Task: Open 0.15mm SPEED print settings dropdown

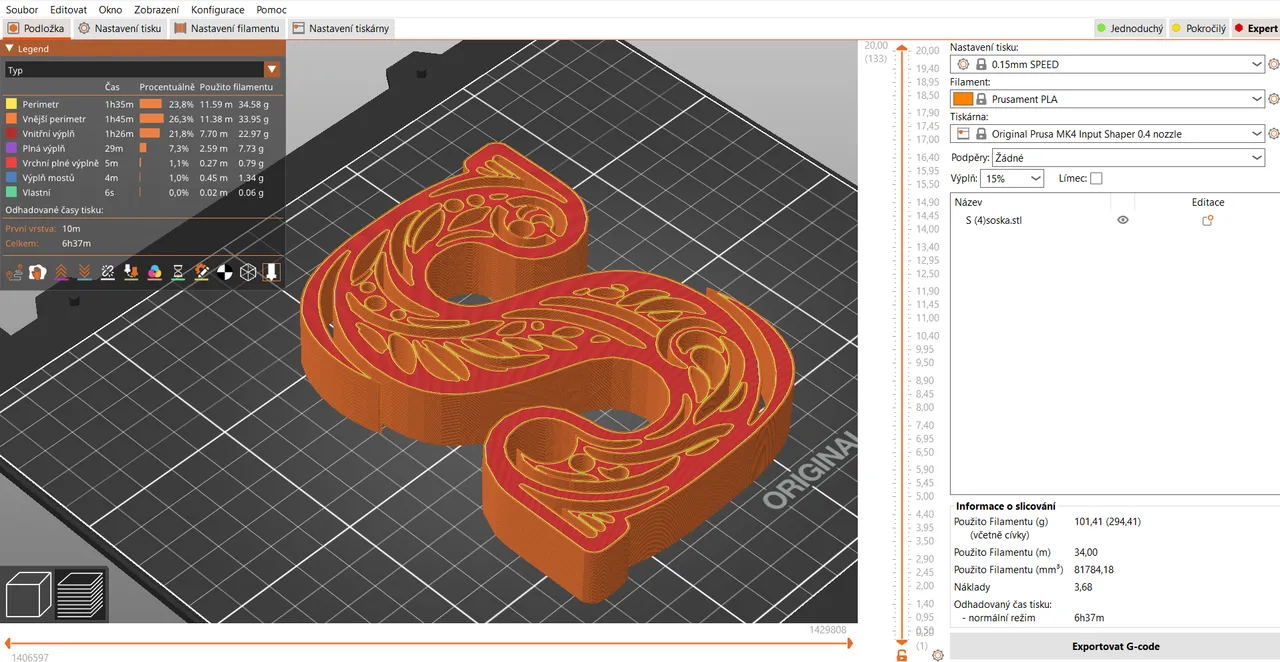Action: (1108, 64)
